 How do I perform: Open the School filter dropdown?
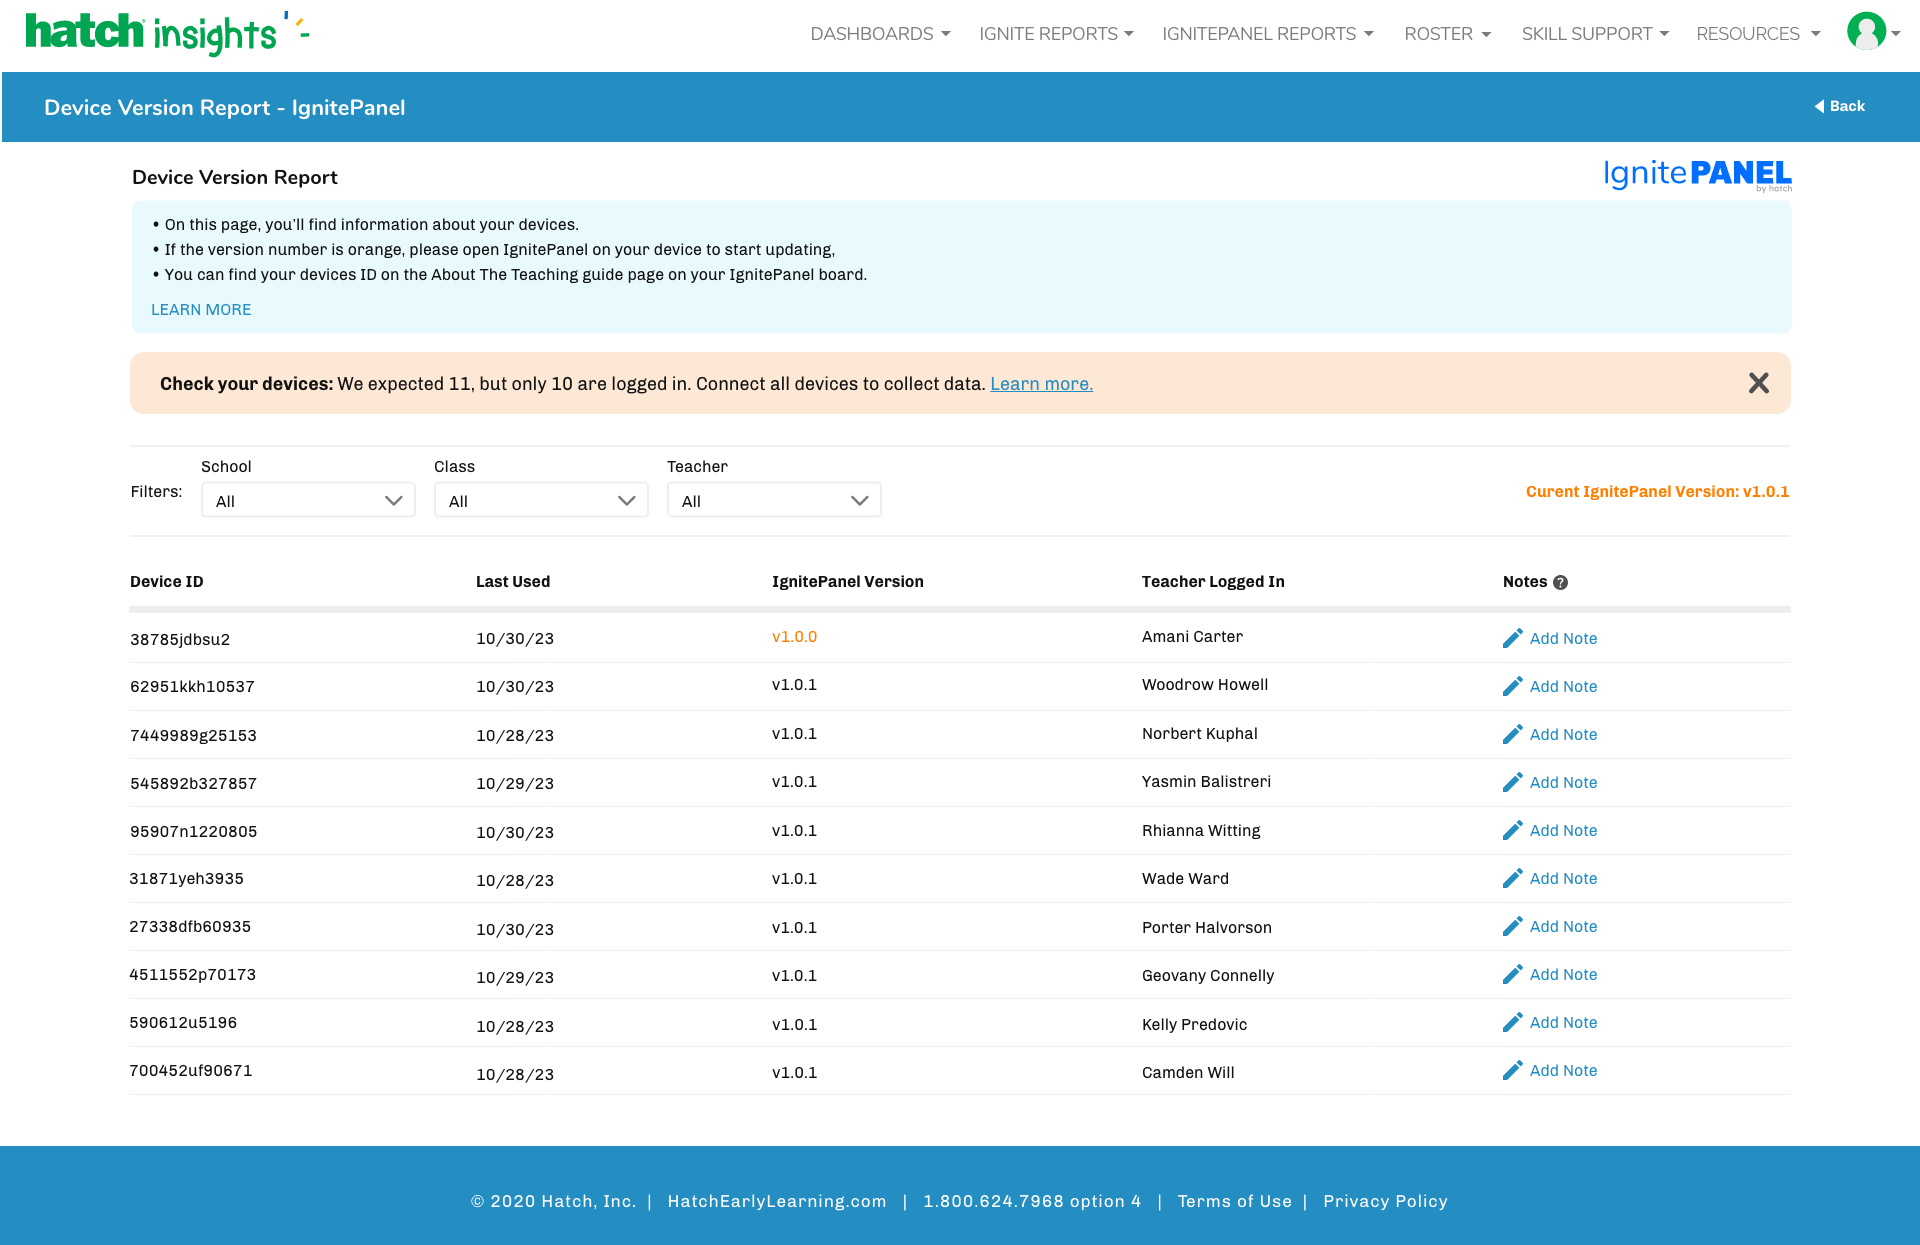(308, 500)
